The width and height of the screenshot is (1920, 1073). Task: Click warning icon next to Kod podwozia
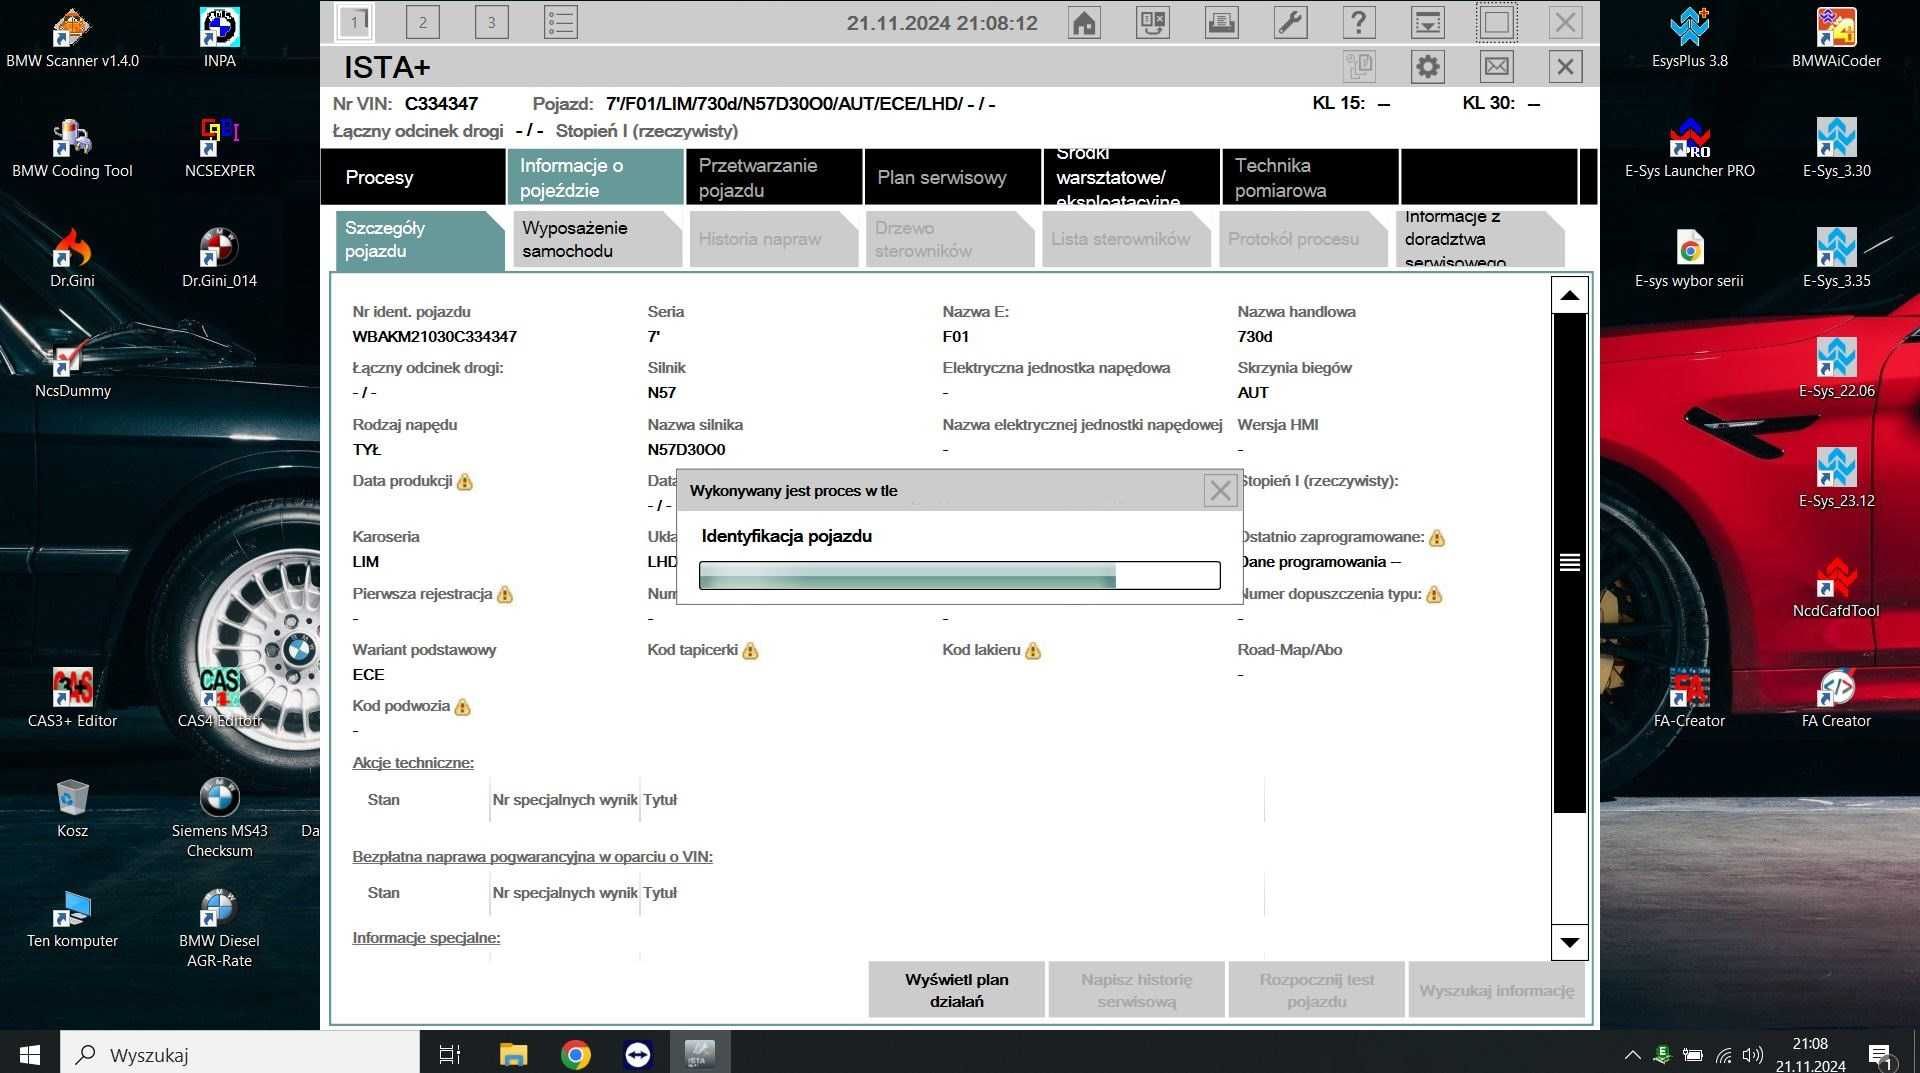[462, 707]
